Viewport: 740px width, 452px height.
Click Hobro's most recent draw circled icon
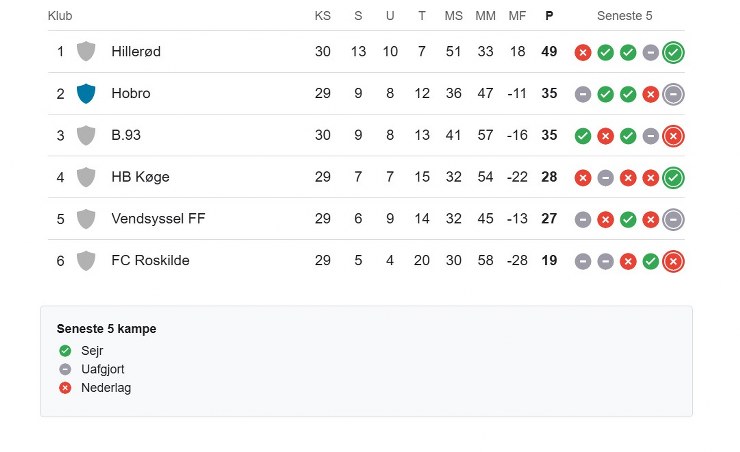pyautogui.click(x=673, y=94)
